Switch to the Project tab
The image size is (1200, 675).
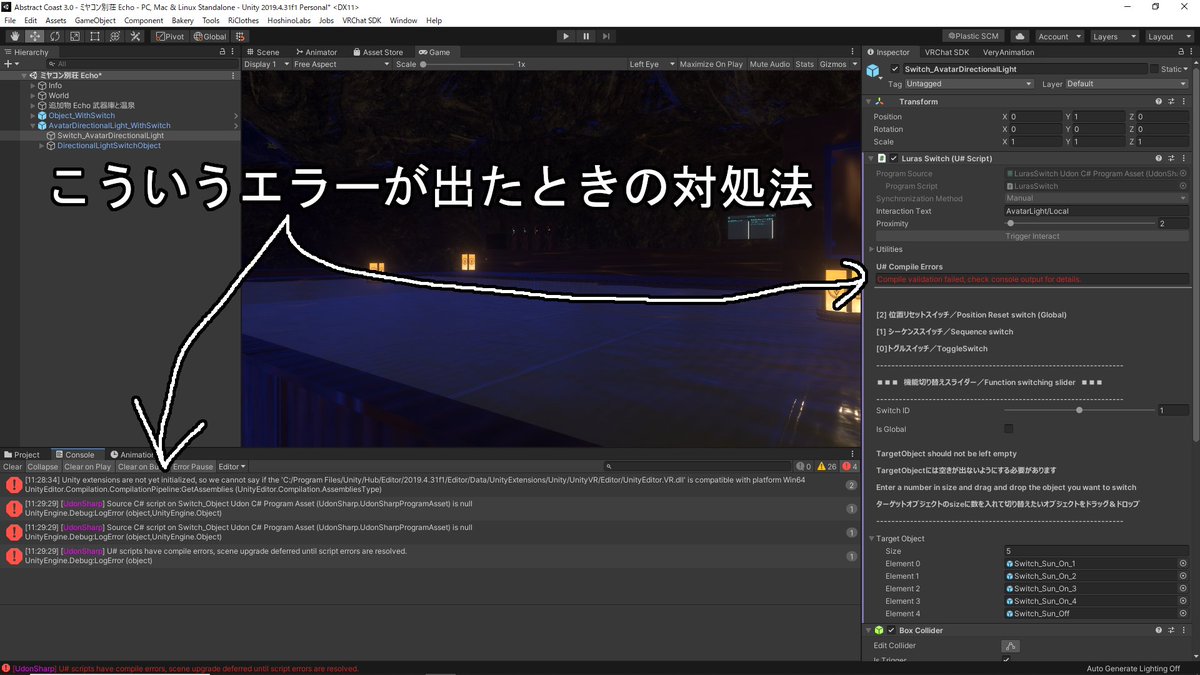[x=22, y=454]
